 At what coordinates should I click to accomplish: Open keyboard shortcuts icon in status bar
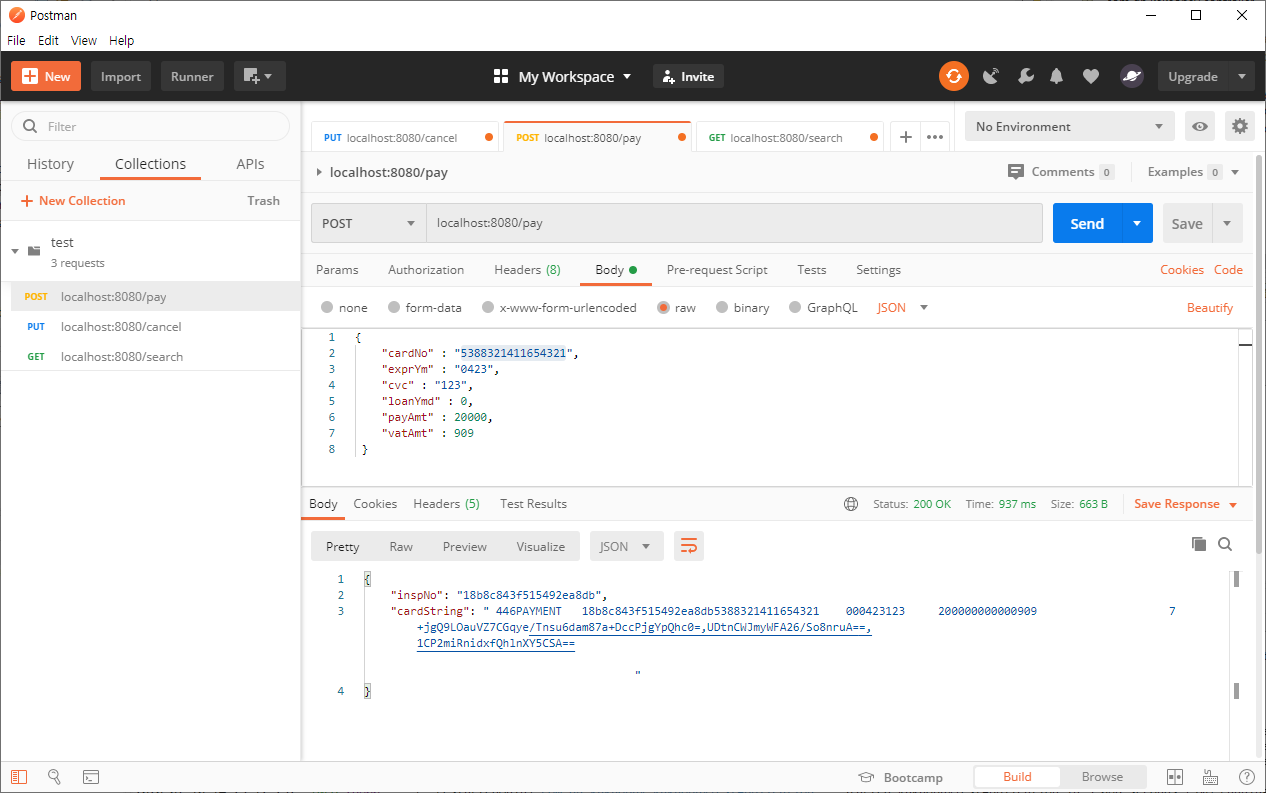[1210, 777]
